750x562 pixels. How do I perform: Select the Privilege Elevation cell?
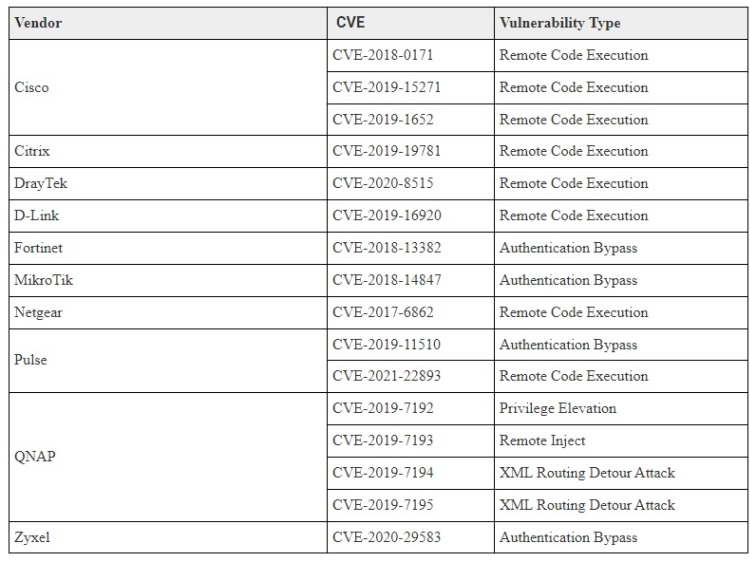click(x=557, y=408)
